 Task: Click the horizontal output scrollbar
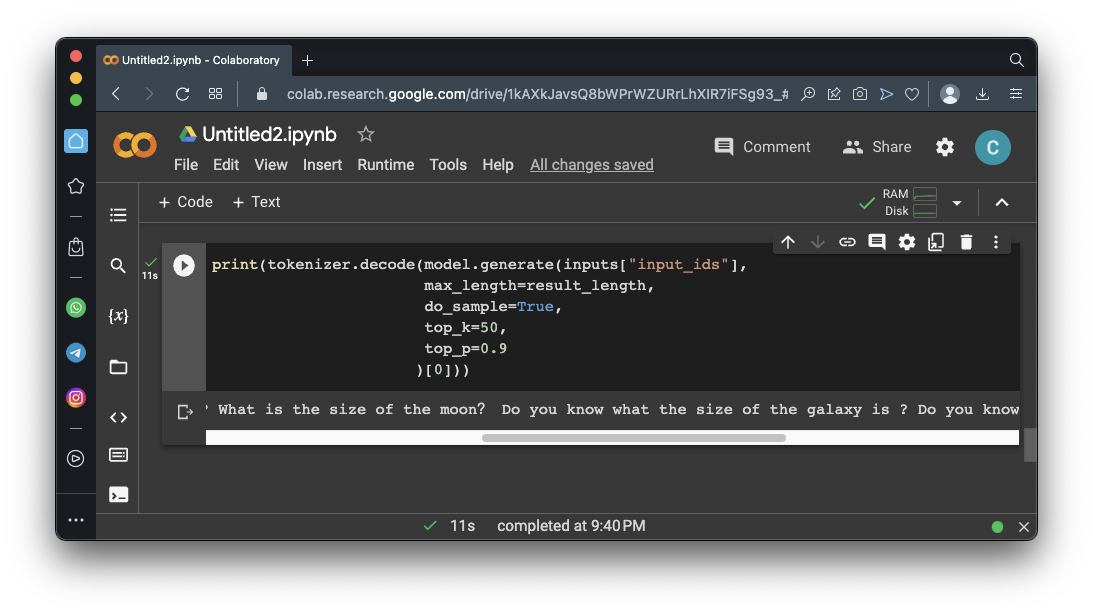633,438
